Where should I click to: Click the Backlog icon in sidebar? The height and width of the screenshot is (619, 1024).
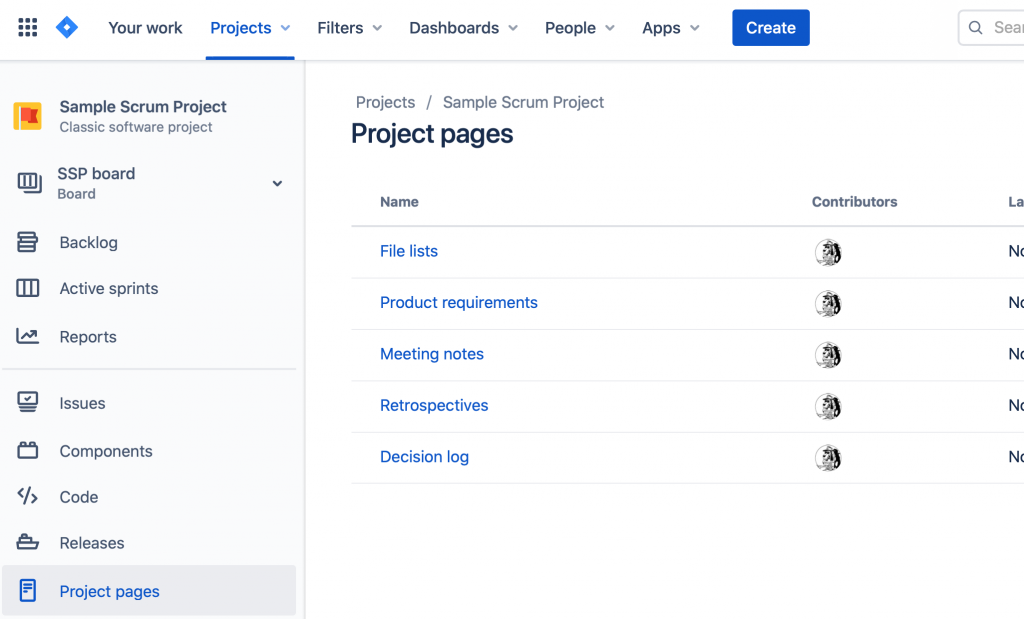27,242
